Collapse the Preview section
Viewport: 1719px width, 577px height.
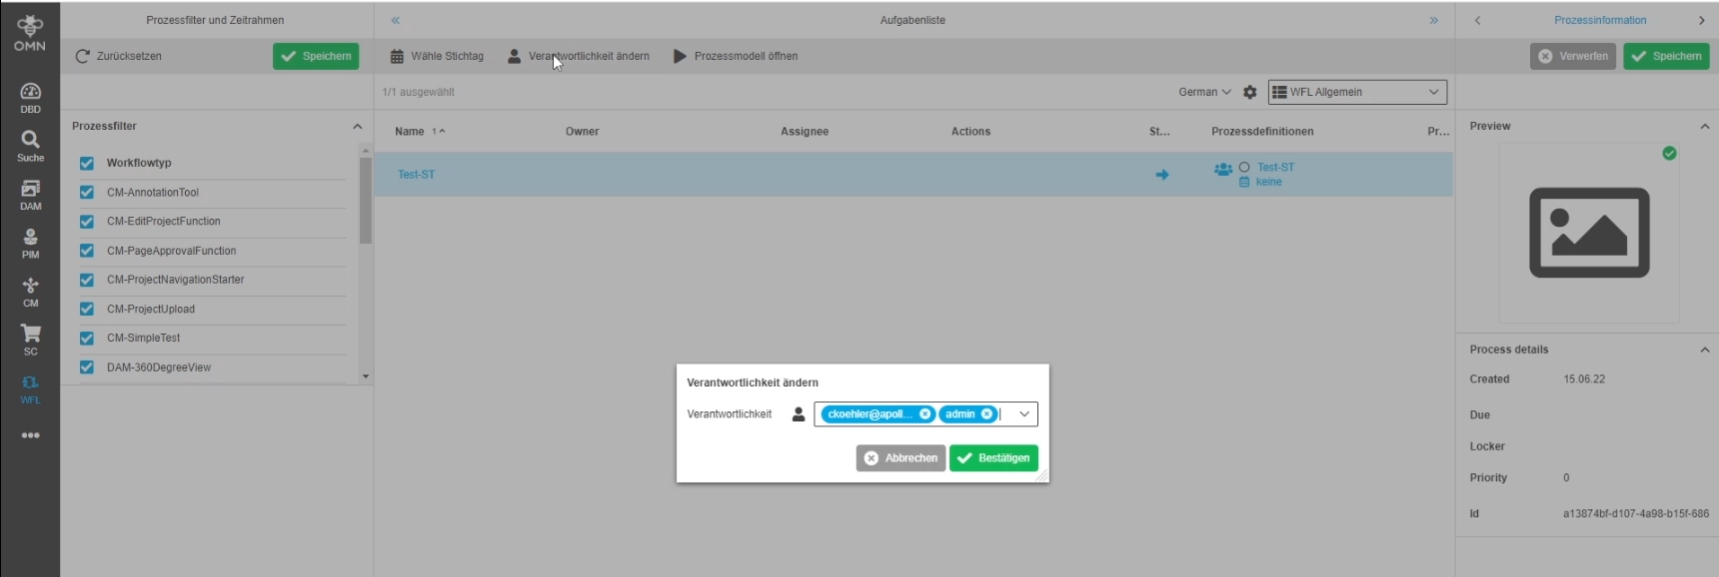tap(1704, 126)
